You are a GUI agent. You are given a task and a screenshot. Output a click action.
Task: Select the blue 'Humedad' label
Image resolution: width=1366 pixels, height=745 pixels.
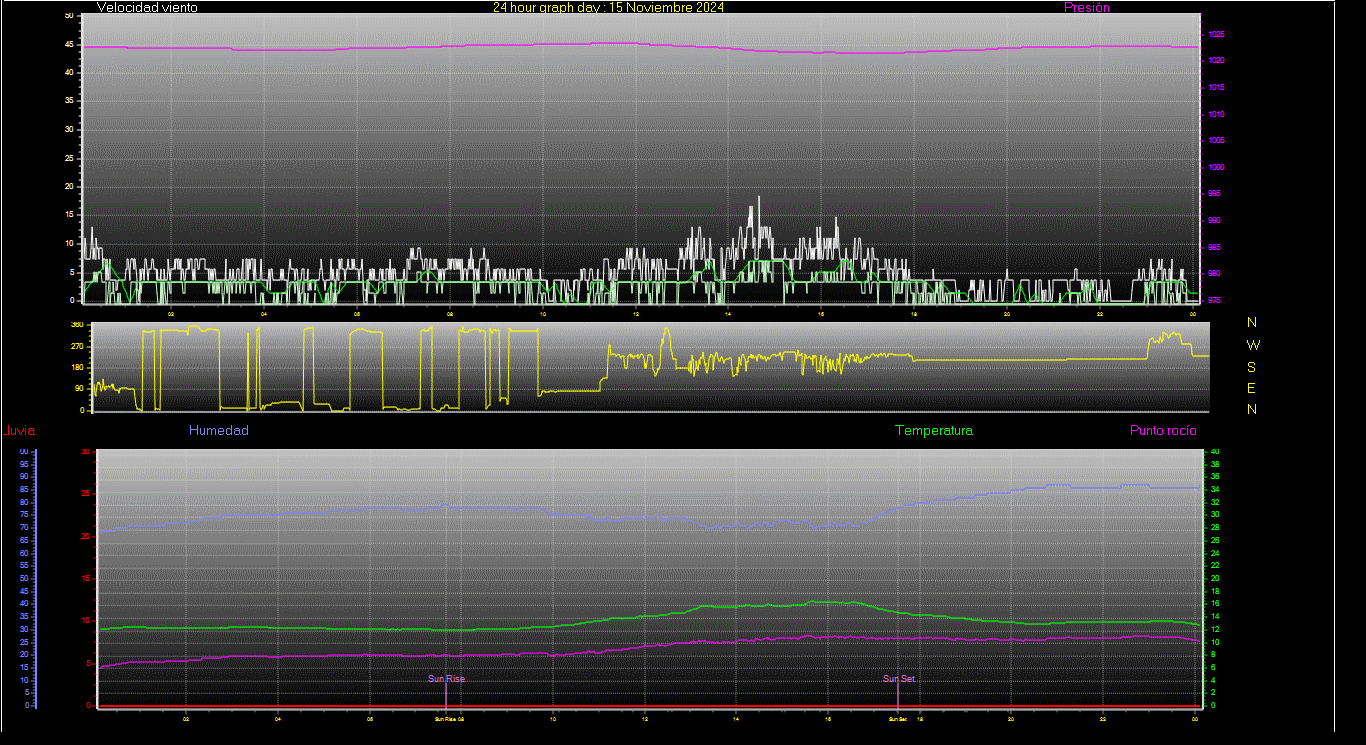click(219, 431)
